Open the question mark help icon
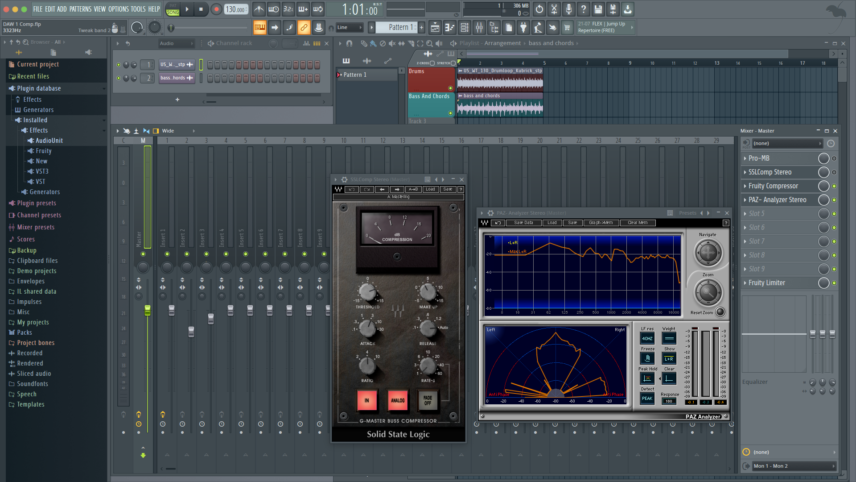The height and width of the screenshot is (482, 856). click(x=584, y=9)
